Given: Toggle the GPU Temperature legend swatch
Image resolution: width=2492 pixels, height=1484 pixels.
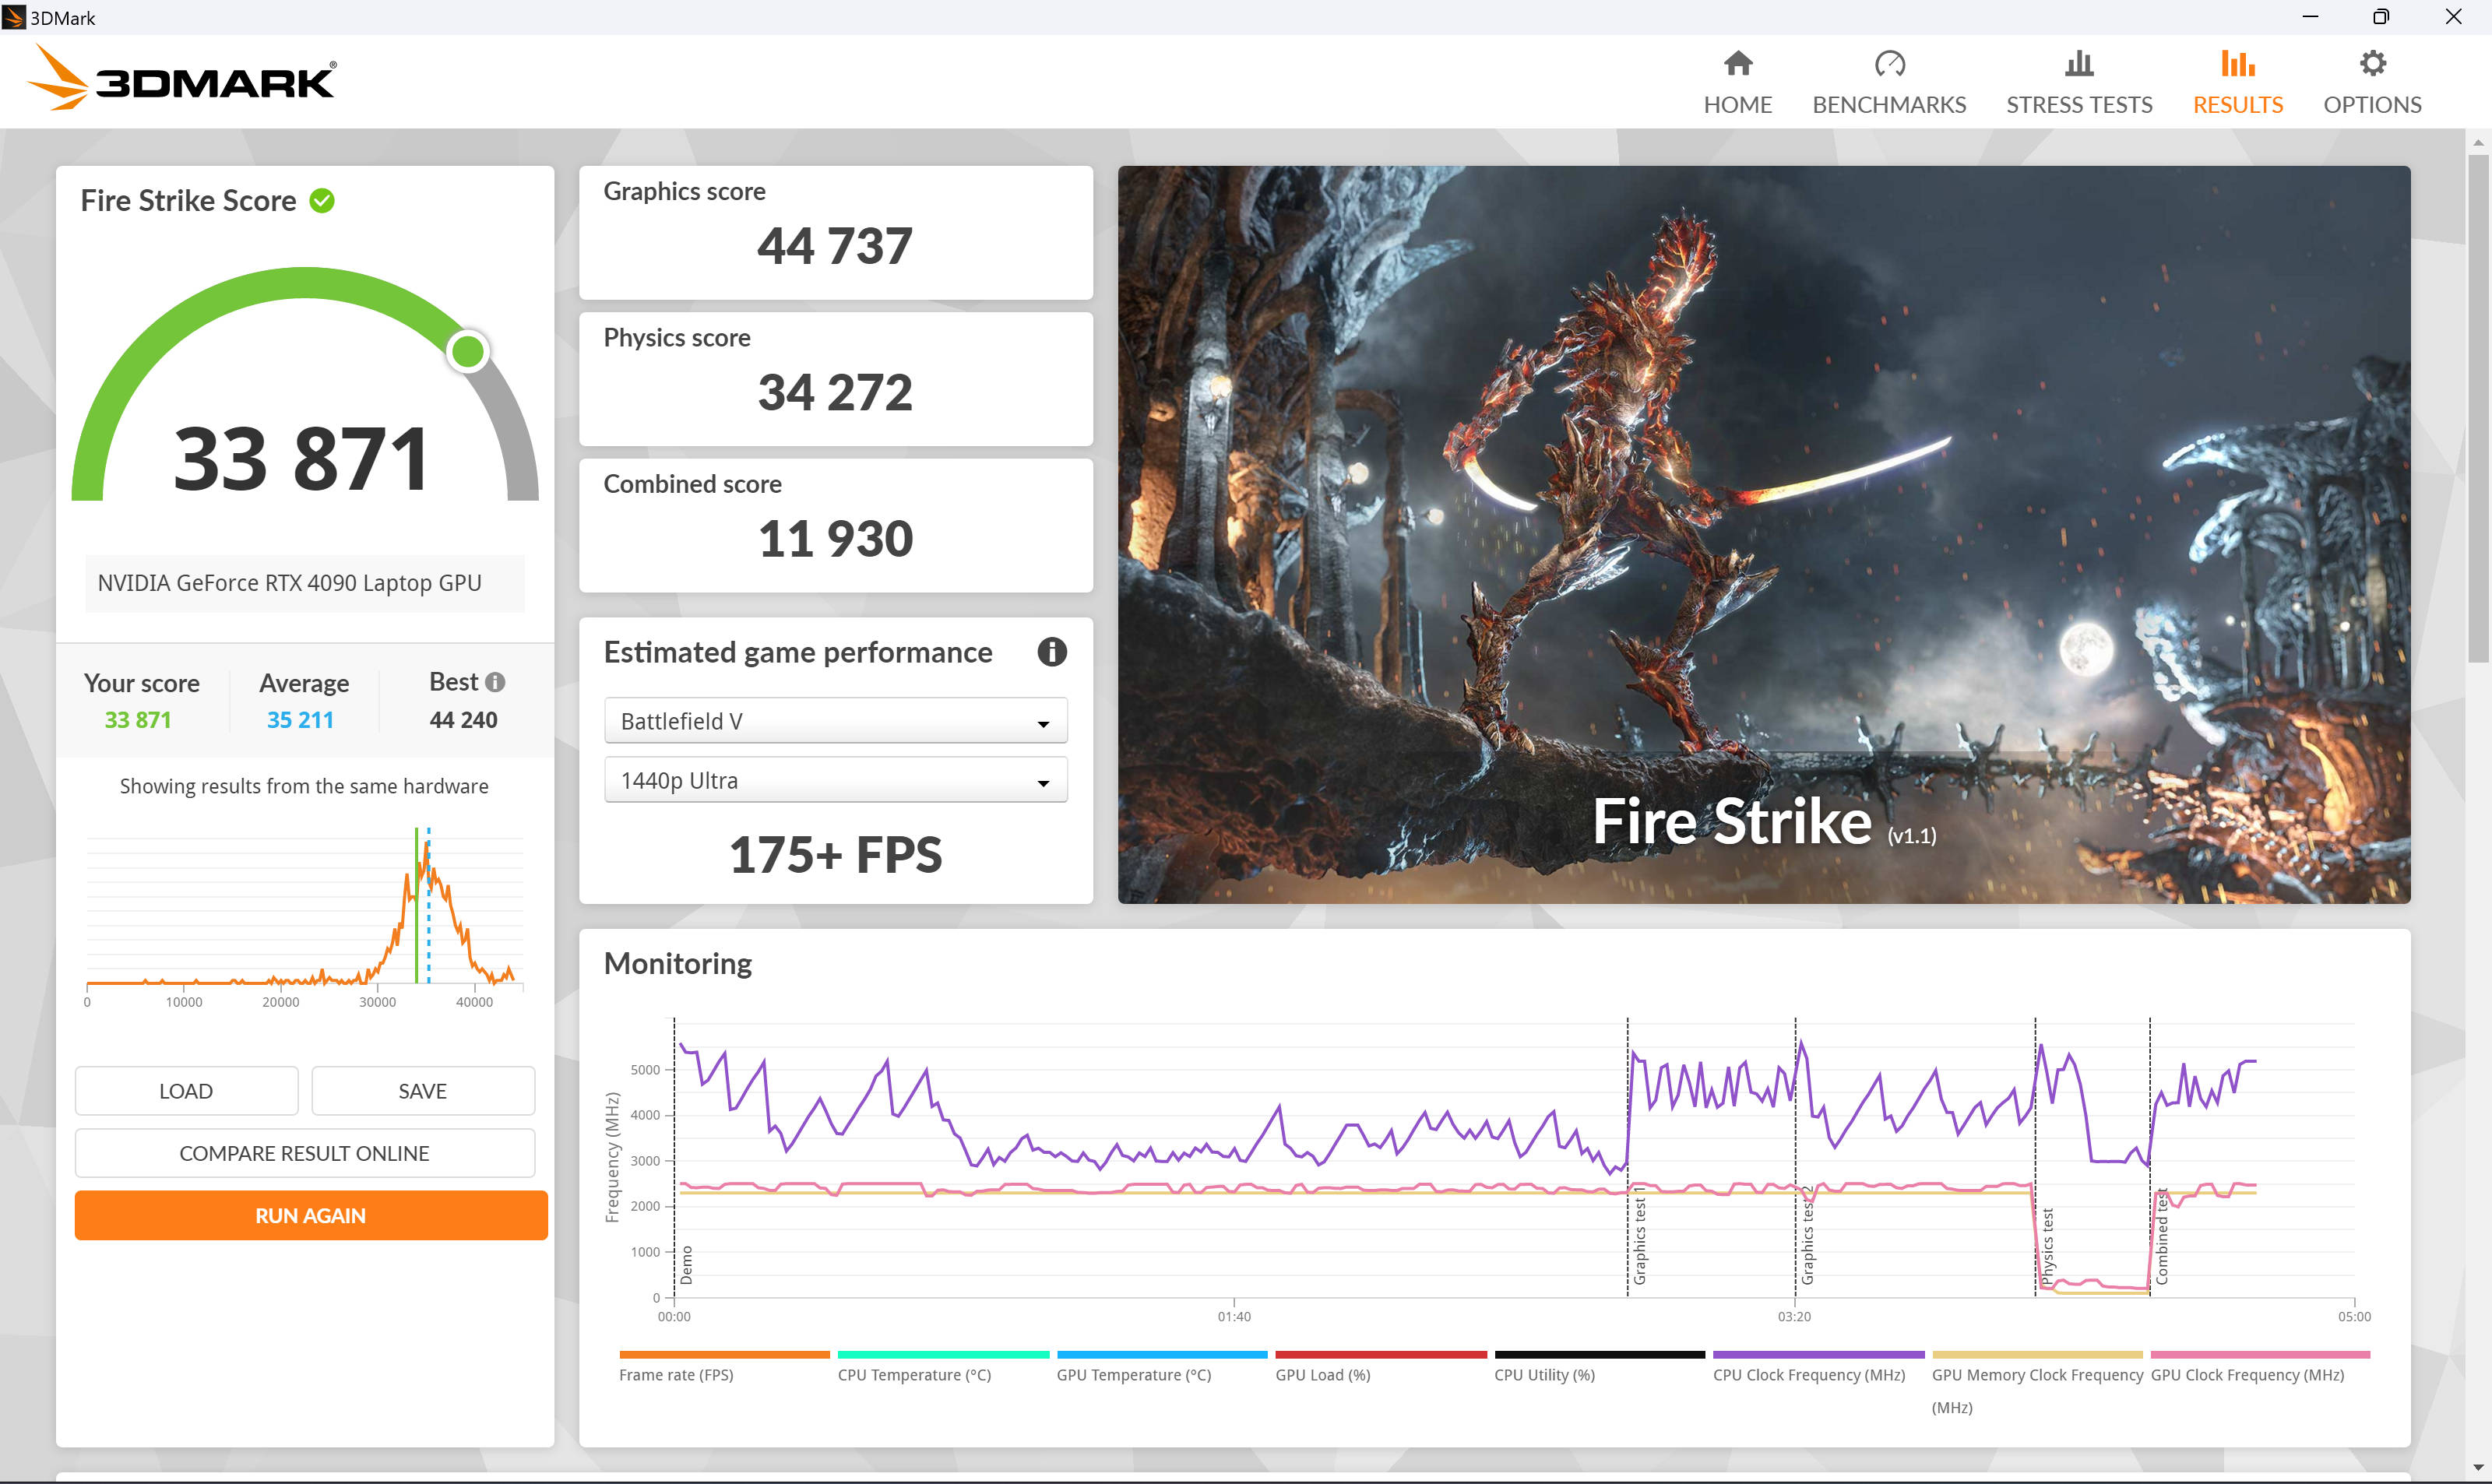Looking at the screenshot, I should click(x=1162, y=1355).
